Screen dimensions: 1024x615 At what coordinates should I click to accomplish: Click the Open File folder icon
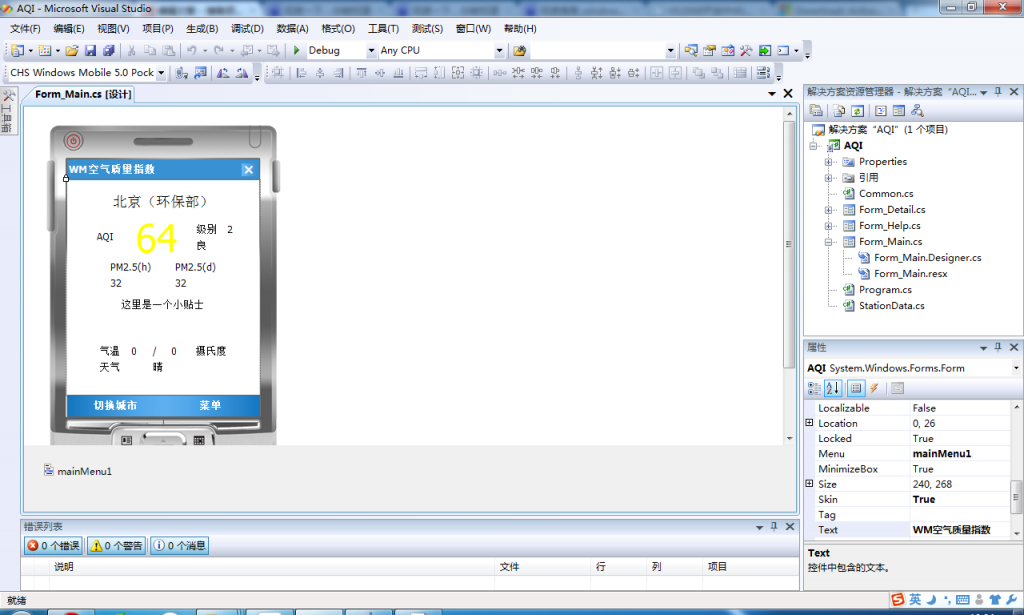click(x=72, y=50)
